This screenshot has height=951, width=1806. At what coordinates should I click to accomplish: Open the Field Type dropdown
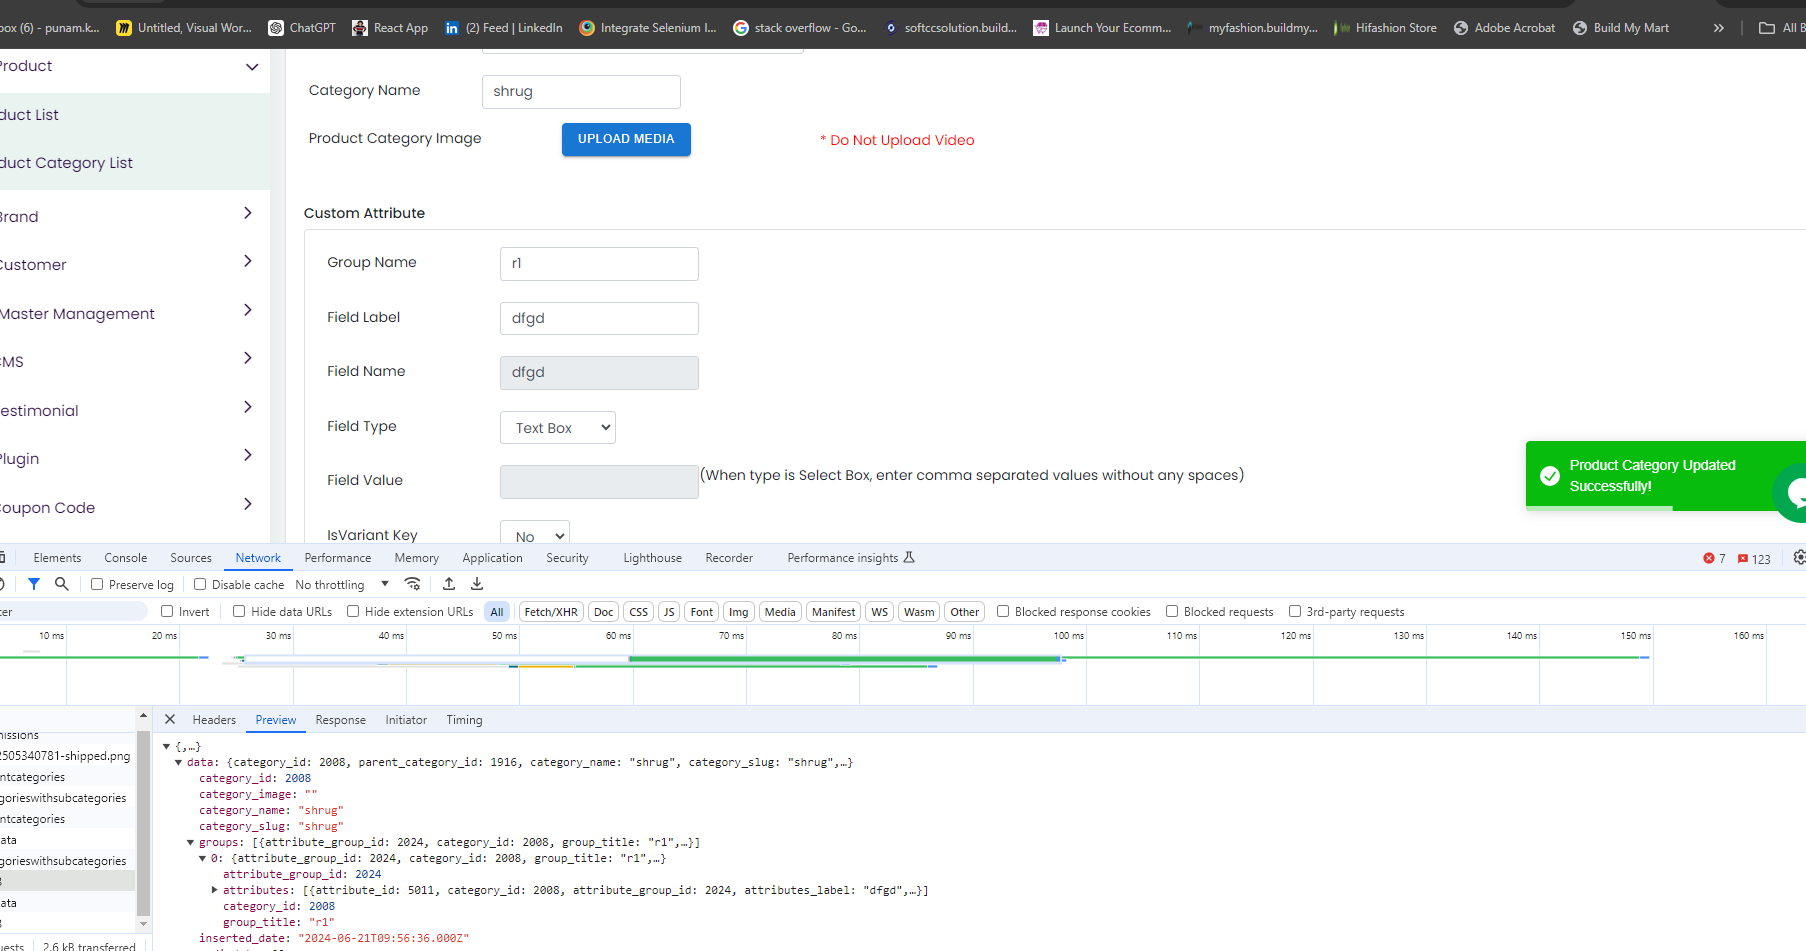coord(558,428)
